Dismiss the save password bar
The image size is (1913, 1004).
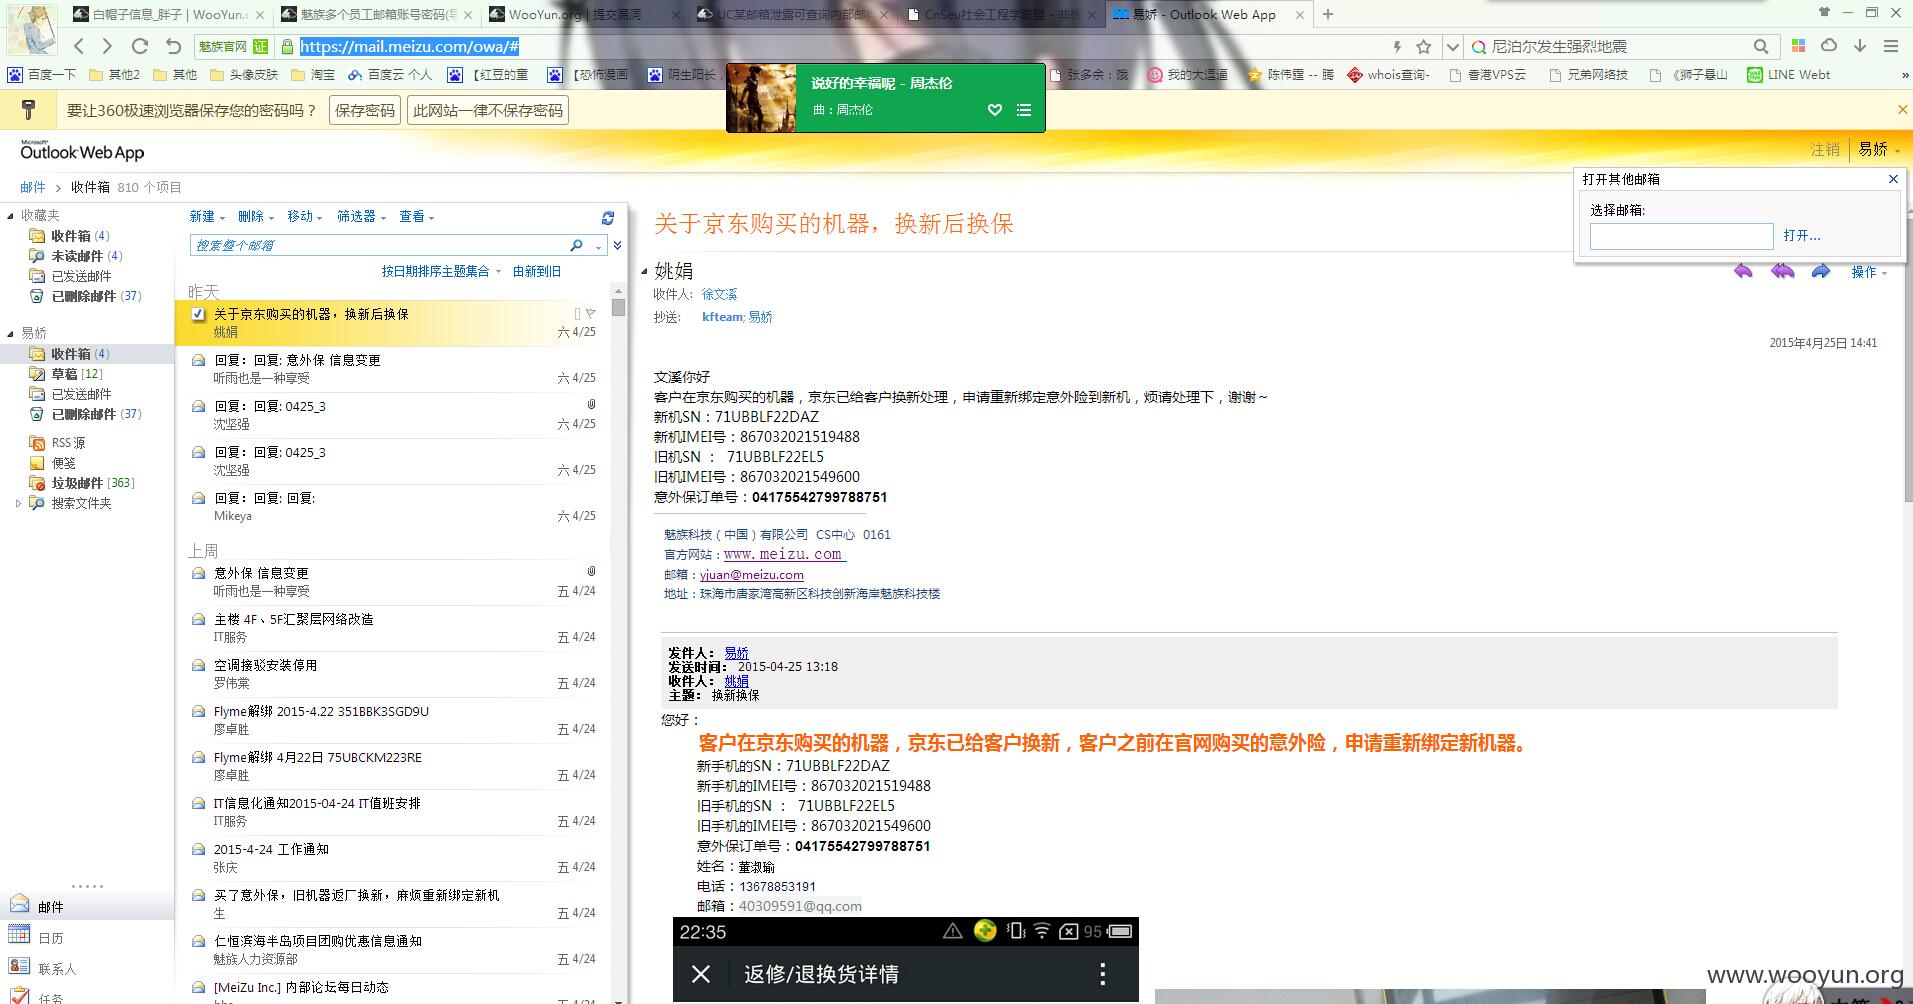coord(1902,110)
